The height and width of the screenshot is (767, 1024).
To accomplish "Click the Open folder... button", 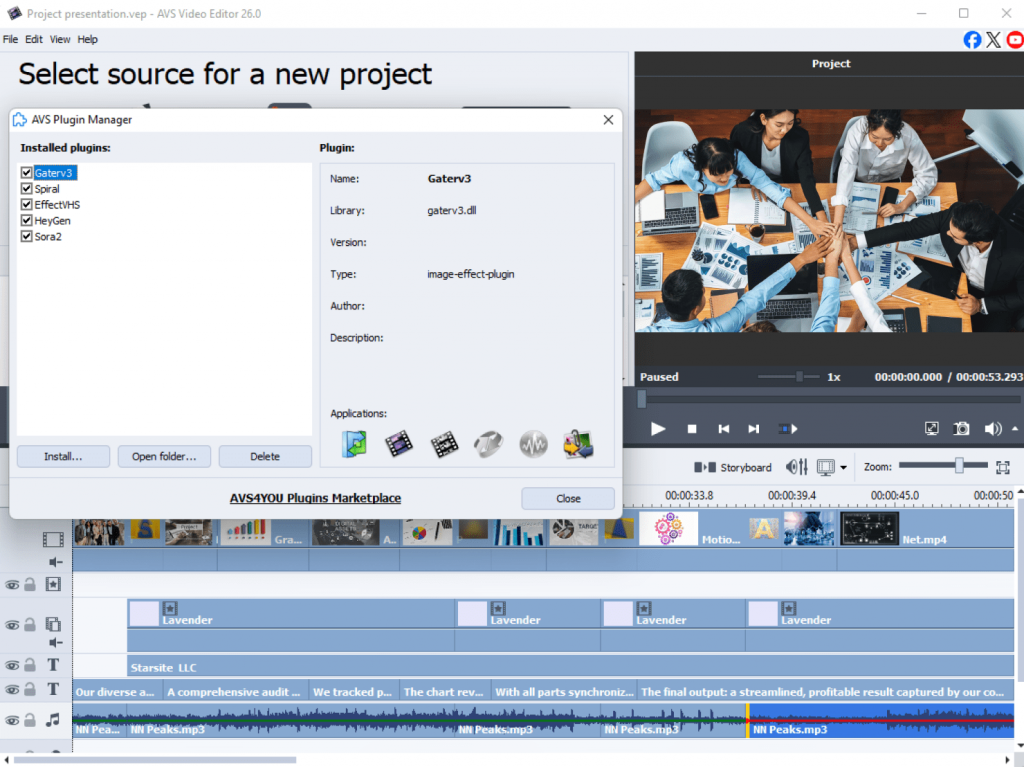I will coord(164,456).
